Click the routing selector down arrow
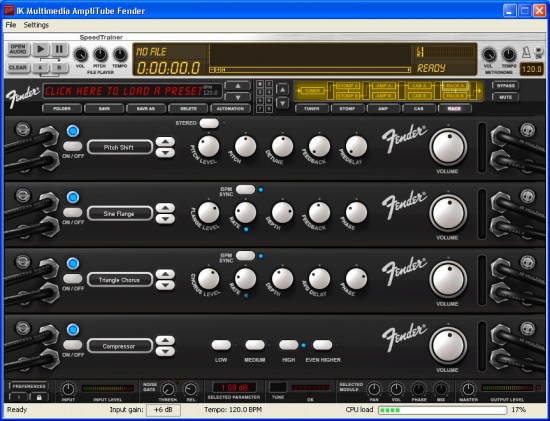550x421 pixels. [283, 103]
